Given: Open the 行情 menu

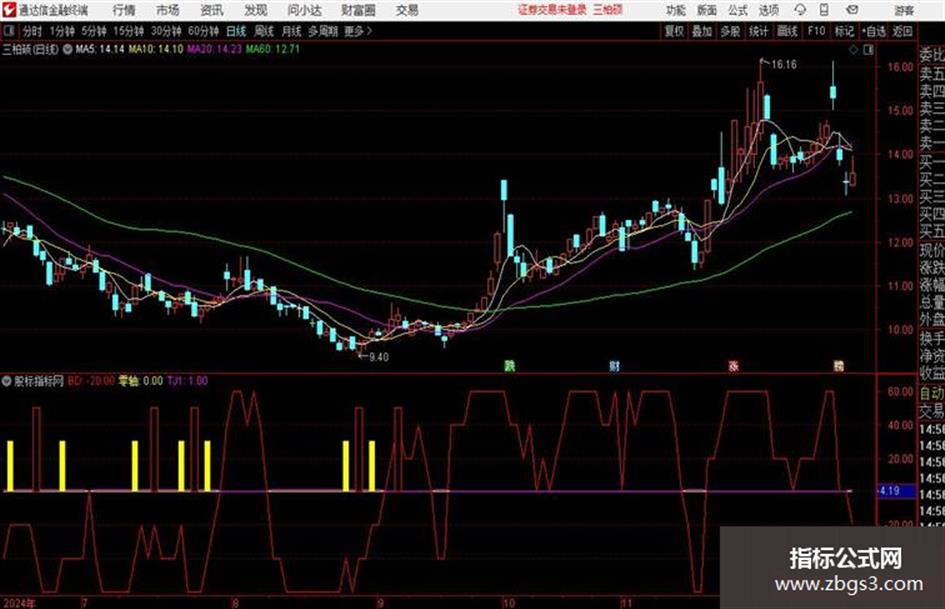Looking at the screenshot, I should (x=124, y=10).
